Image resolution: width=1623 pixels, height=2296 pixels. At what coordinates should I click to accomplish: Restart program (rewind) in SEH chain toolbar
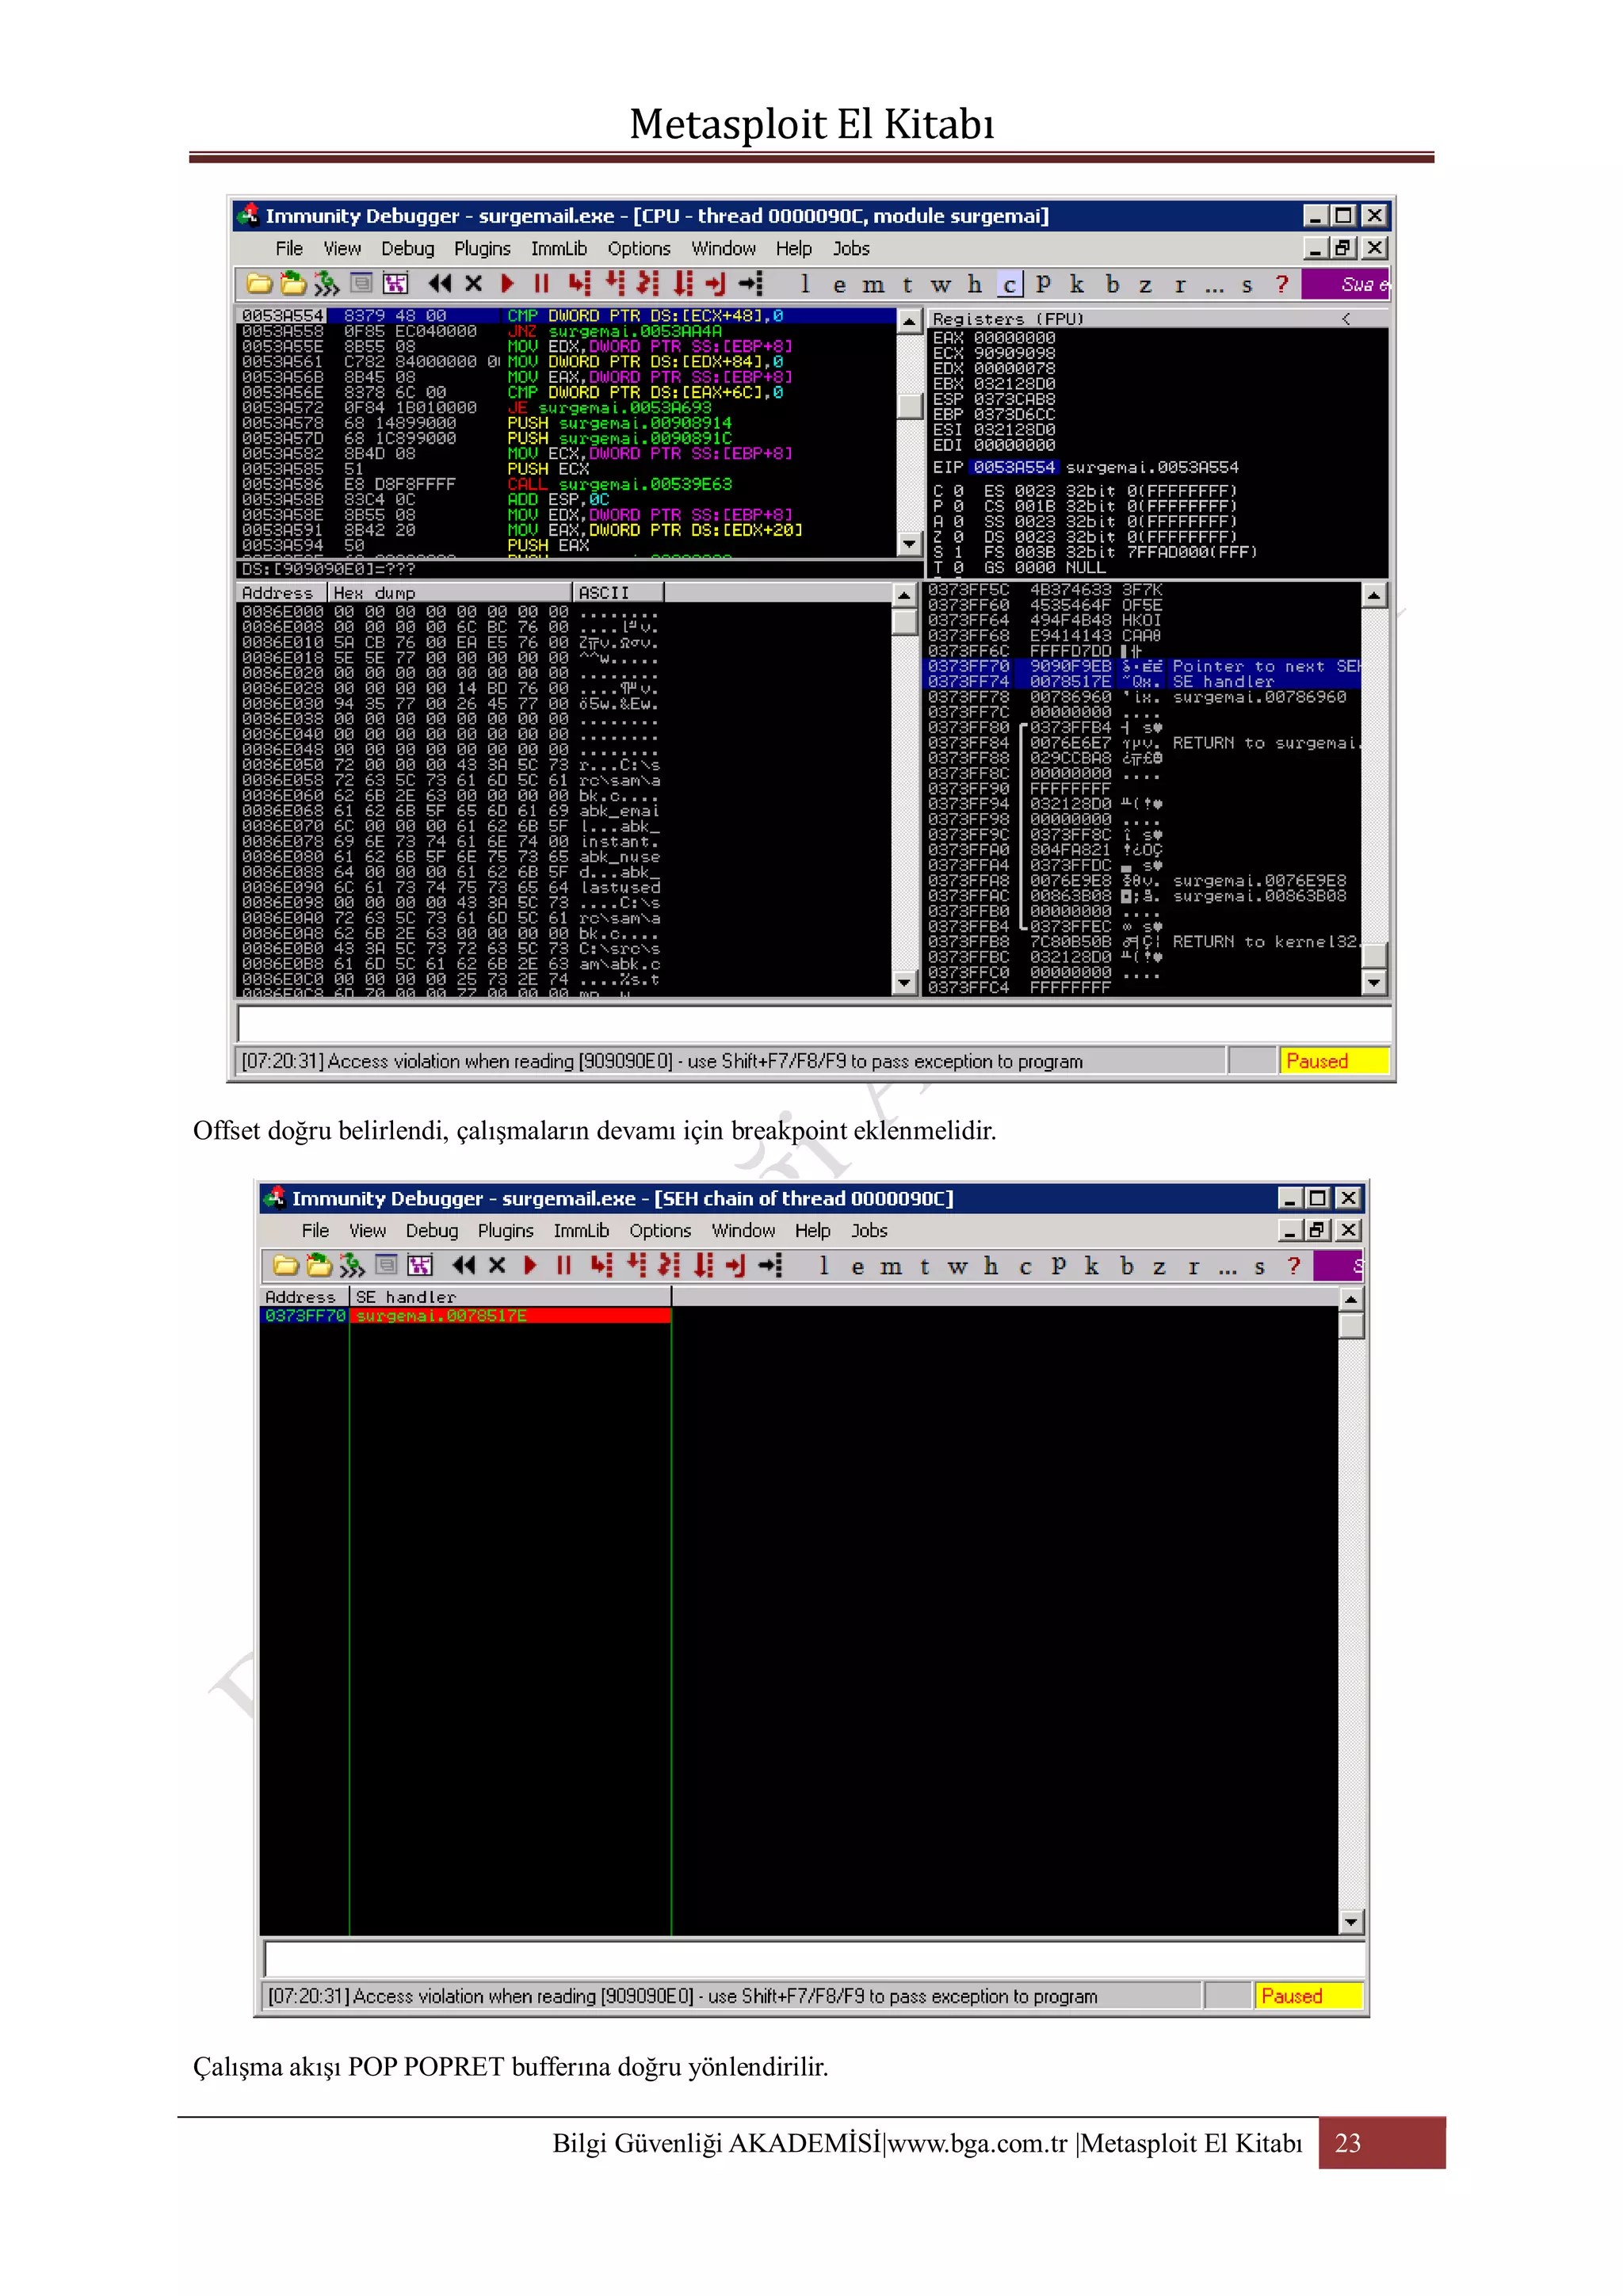click(x=463, y=1266)
